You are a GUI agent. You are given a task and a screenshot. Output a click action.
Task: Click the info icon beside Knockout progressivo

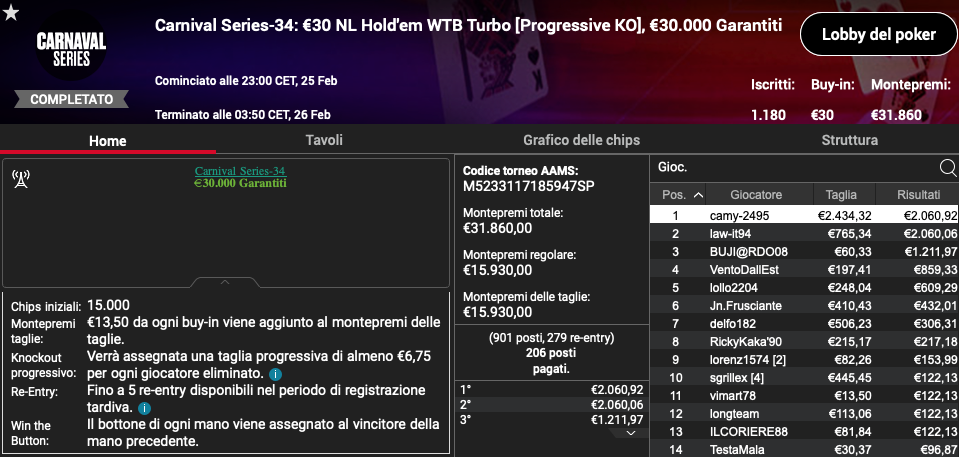coord(275,373)
